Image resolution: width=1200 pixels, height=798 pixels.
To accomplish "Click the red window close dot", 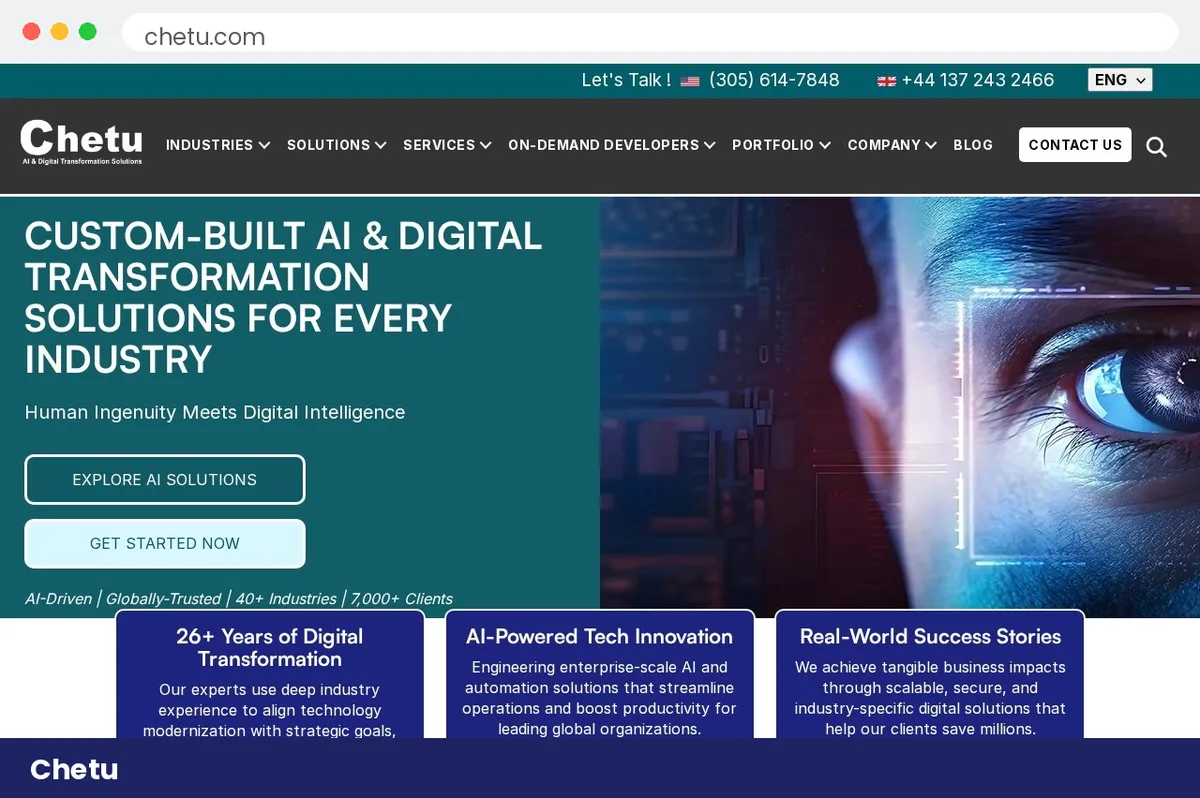I will [x=31, y=31].
